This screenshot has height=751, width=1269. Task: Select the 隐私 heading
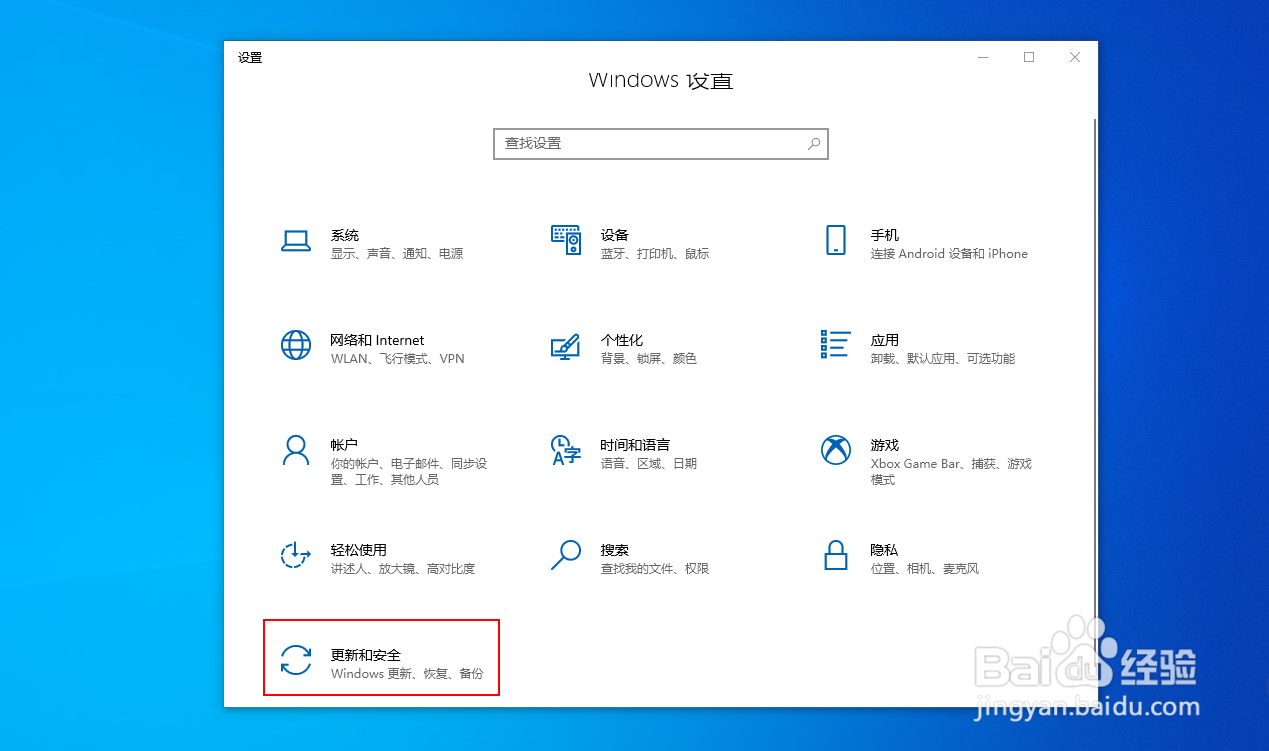[x=885, y=550]
